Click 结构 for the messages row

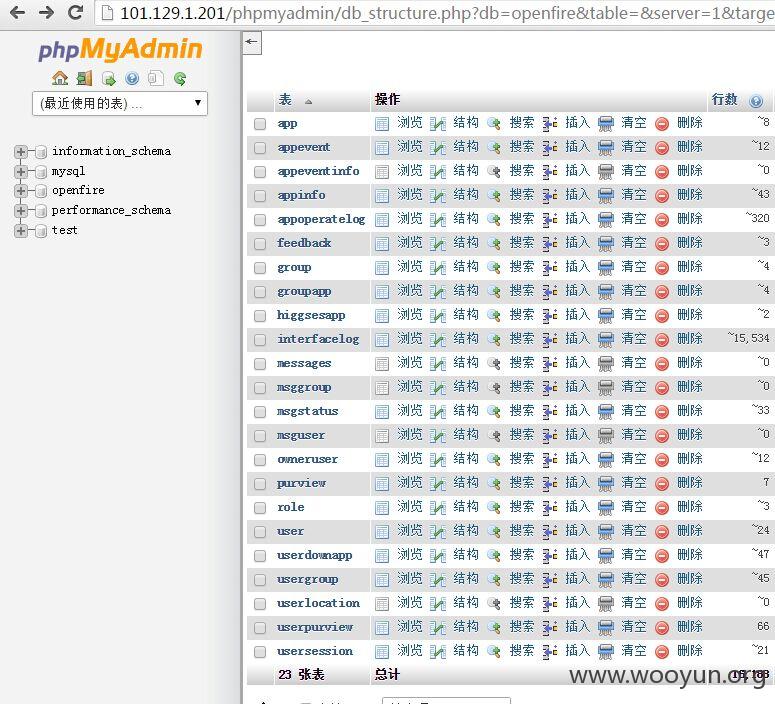466,362
